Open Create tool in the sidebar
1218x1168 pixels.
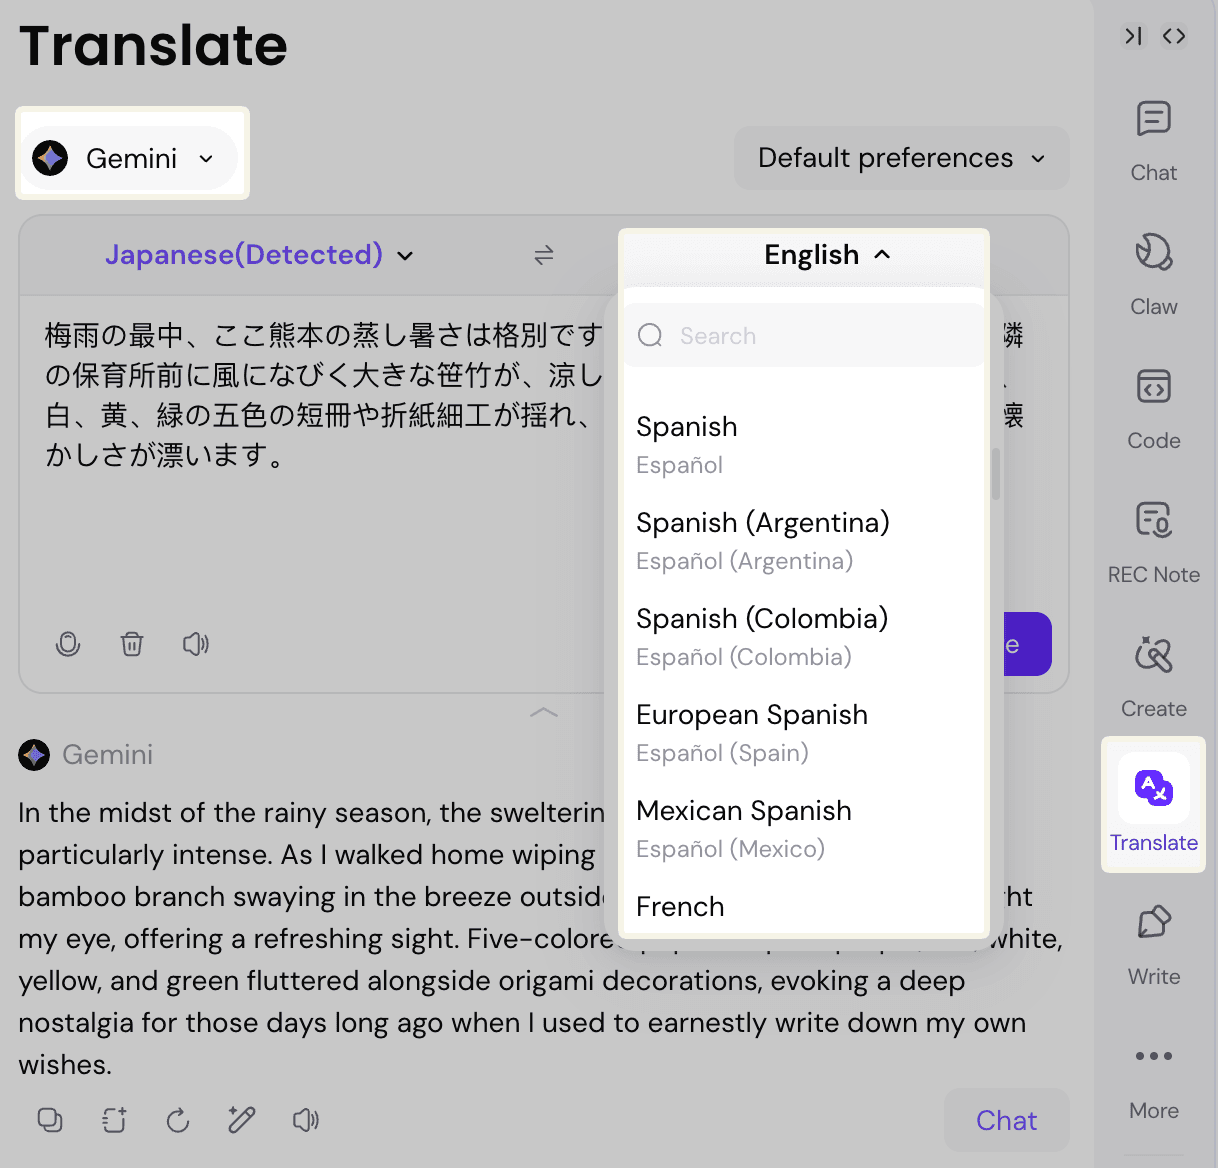tap(1153, 677)
